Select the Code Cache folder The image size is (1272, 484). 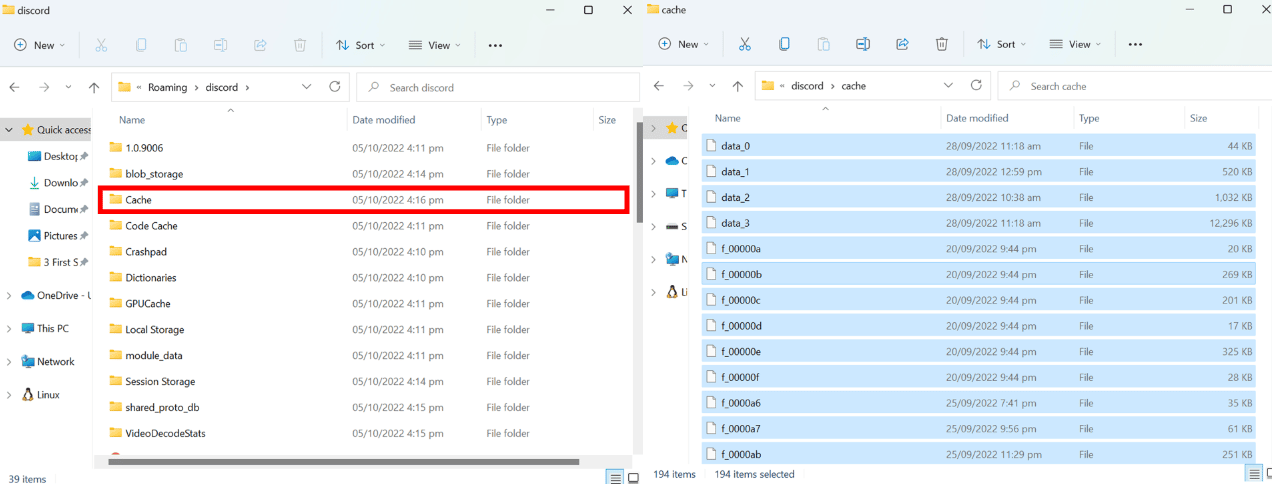coord(363,226)
